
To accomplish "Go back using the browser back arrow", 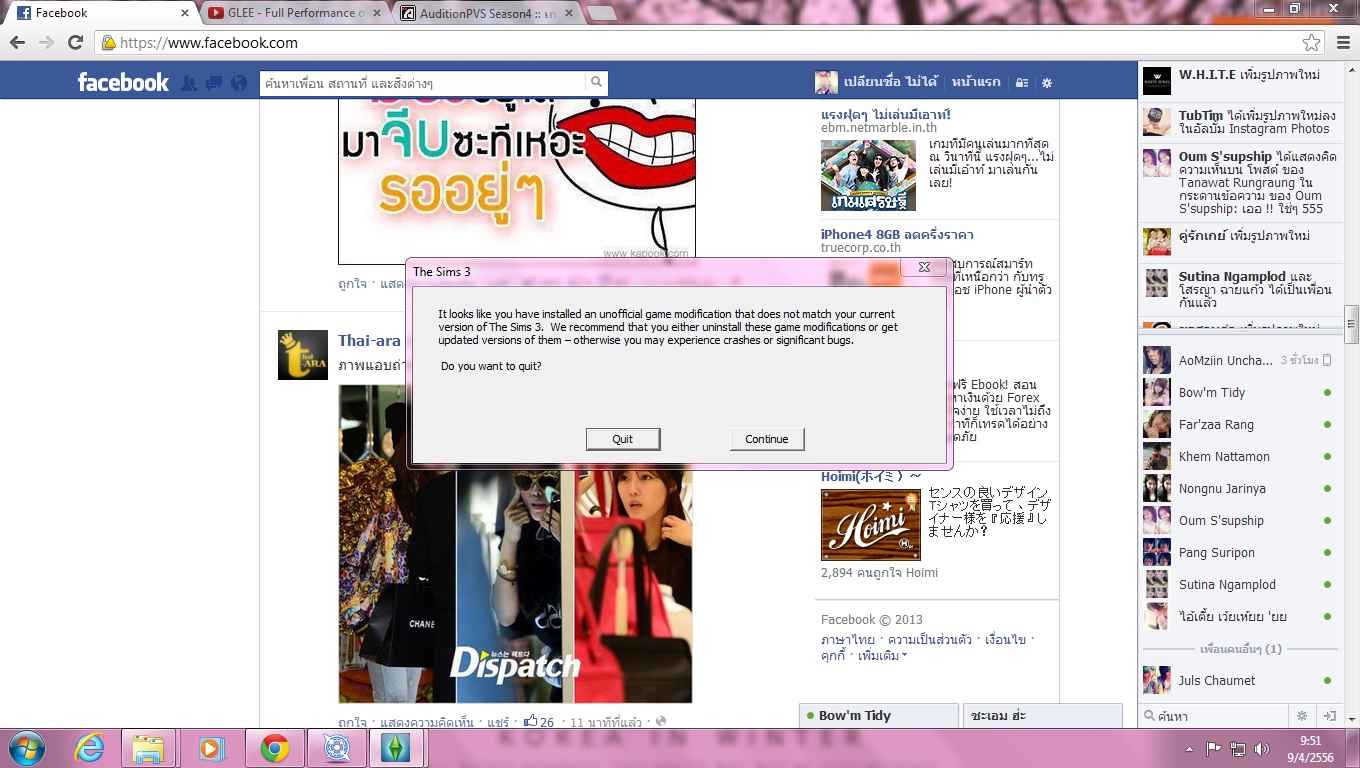I will [19, 42].
